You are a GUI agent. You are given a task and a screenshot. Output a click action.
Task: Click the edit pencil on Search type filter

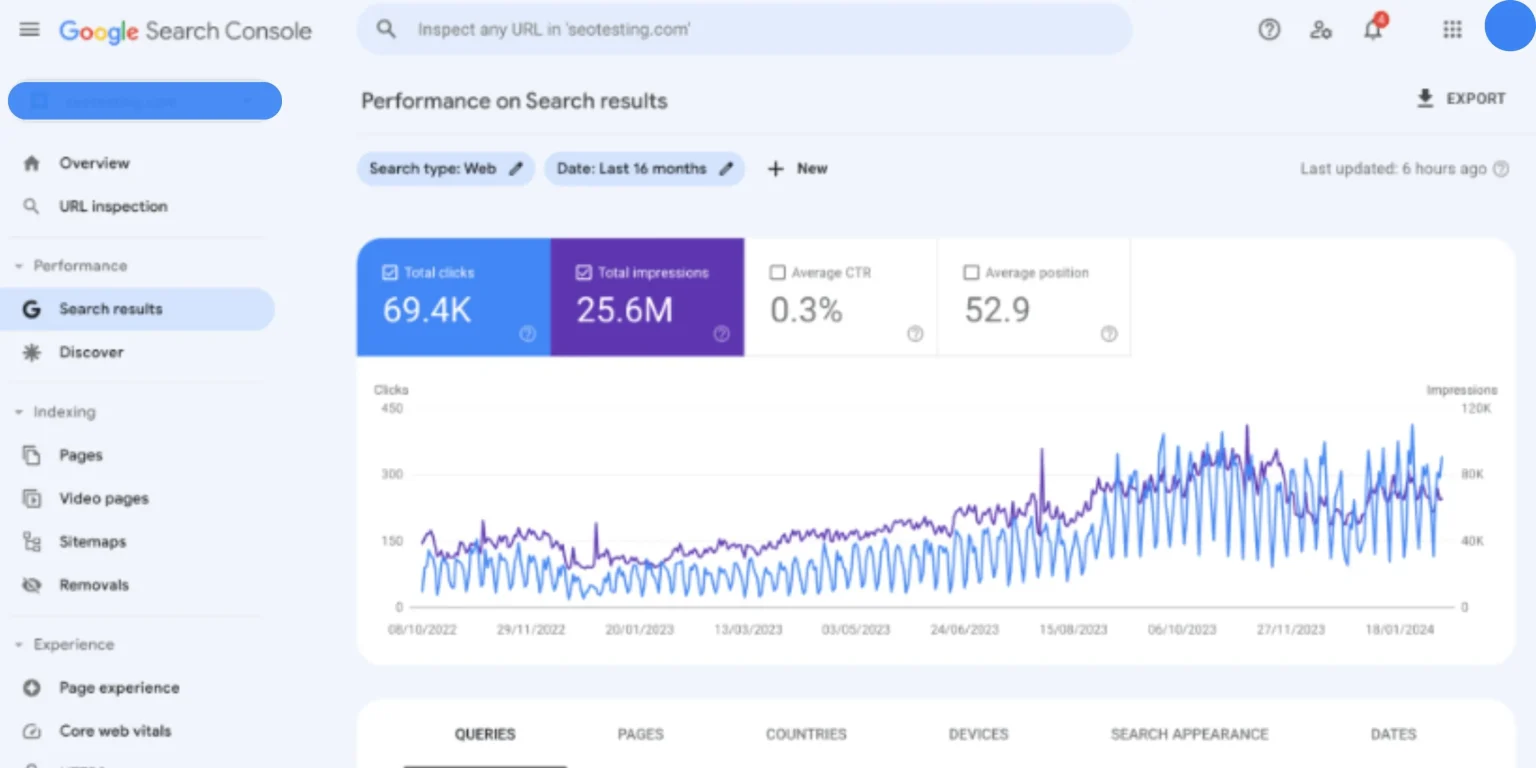(x=516, y=169)
